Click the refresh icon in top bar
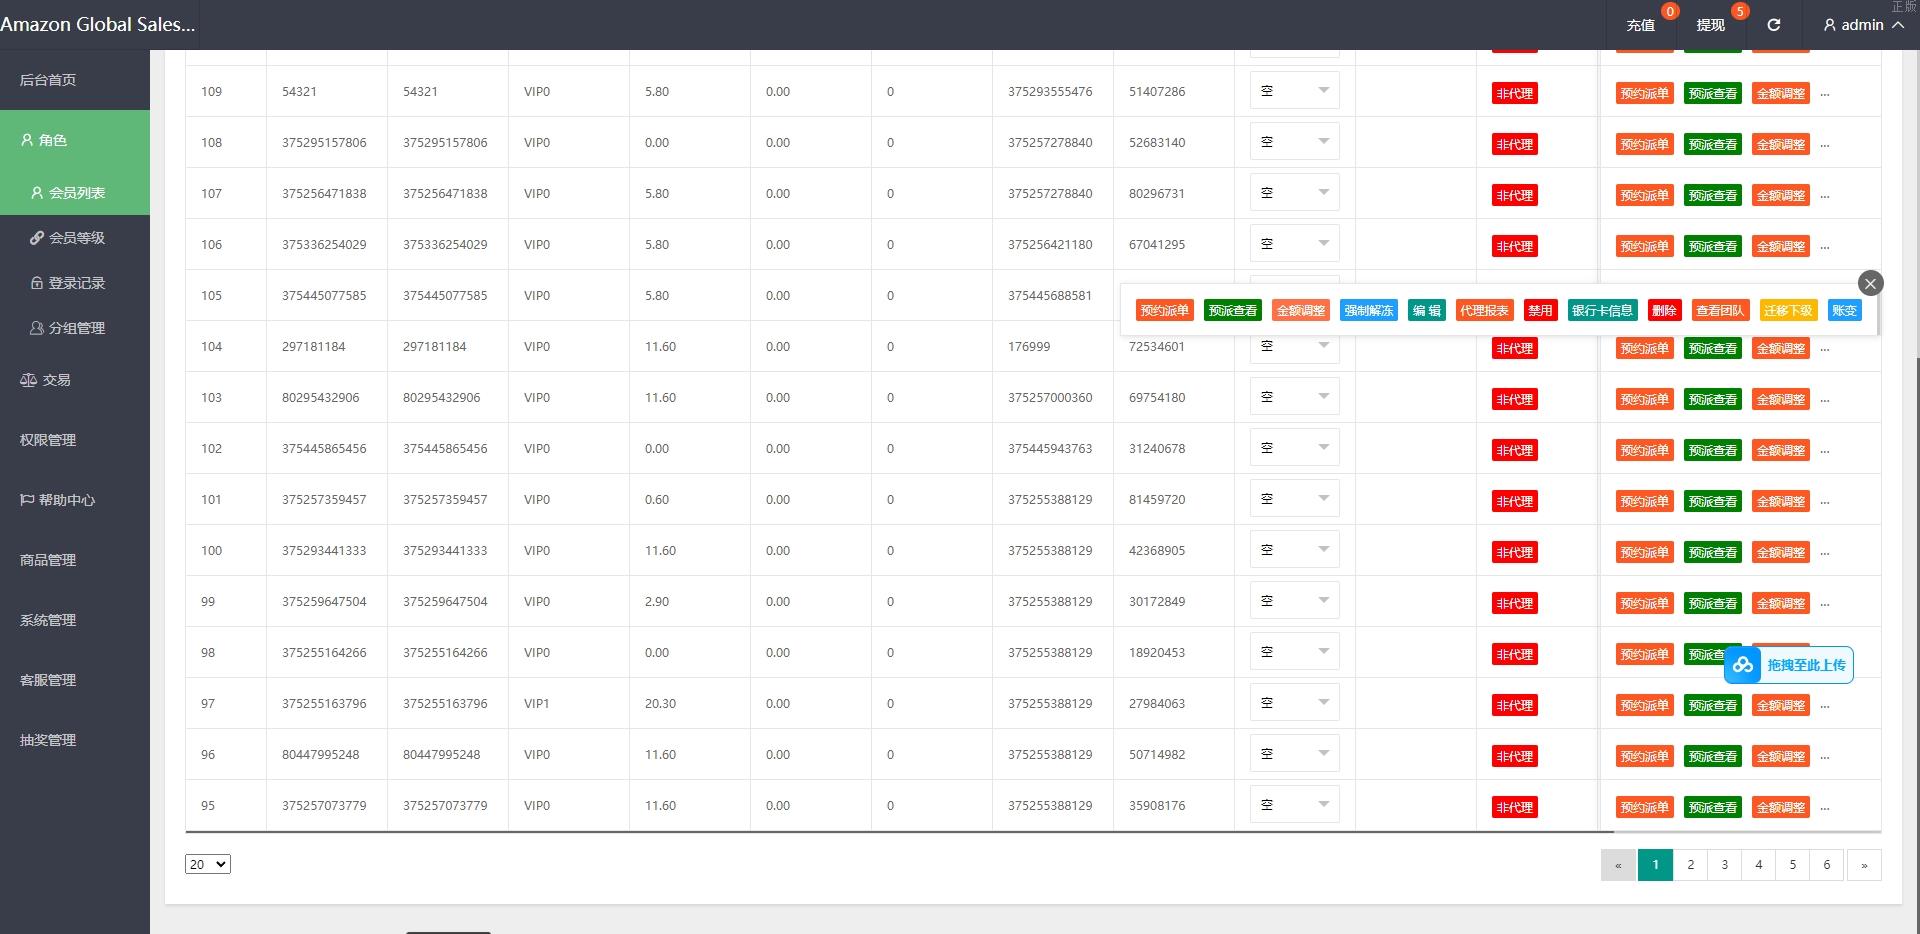Image resolution: width=1920 pixels, height=934 pixels. coord(1773,25)
